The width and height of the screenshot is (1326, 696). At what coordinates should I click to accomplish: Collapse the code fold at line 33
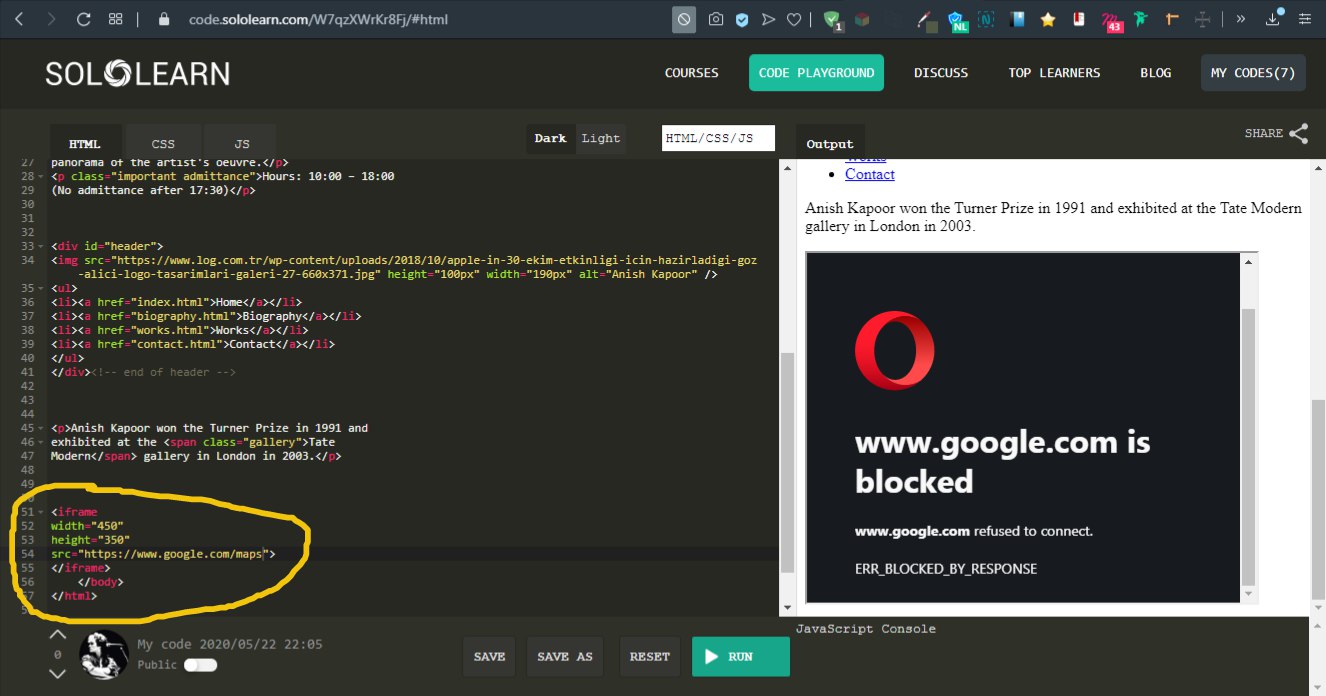pyautogui.click(x=40, y=246)
